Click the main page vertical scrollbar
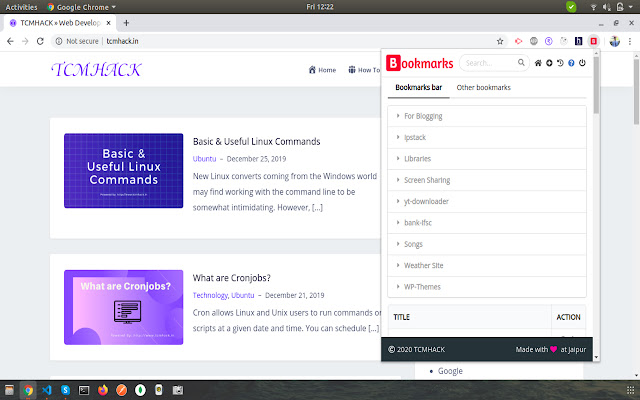The height and width of the screenshot is (400, 640). pos(636,92)
